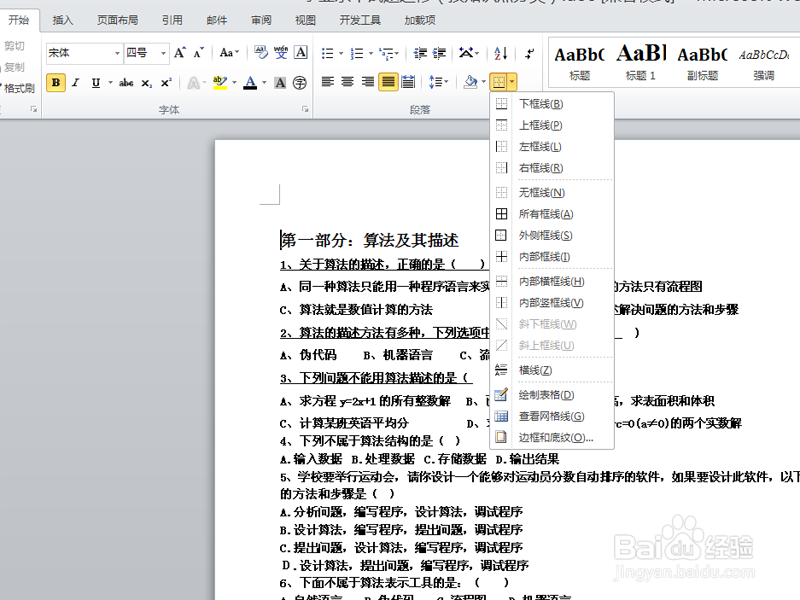Open font name dropdown 宋体
Image resolution: width=800 pixels, height=600 pixels.
tap(117, 53)
